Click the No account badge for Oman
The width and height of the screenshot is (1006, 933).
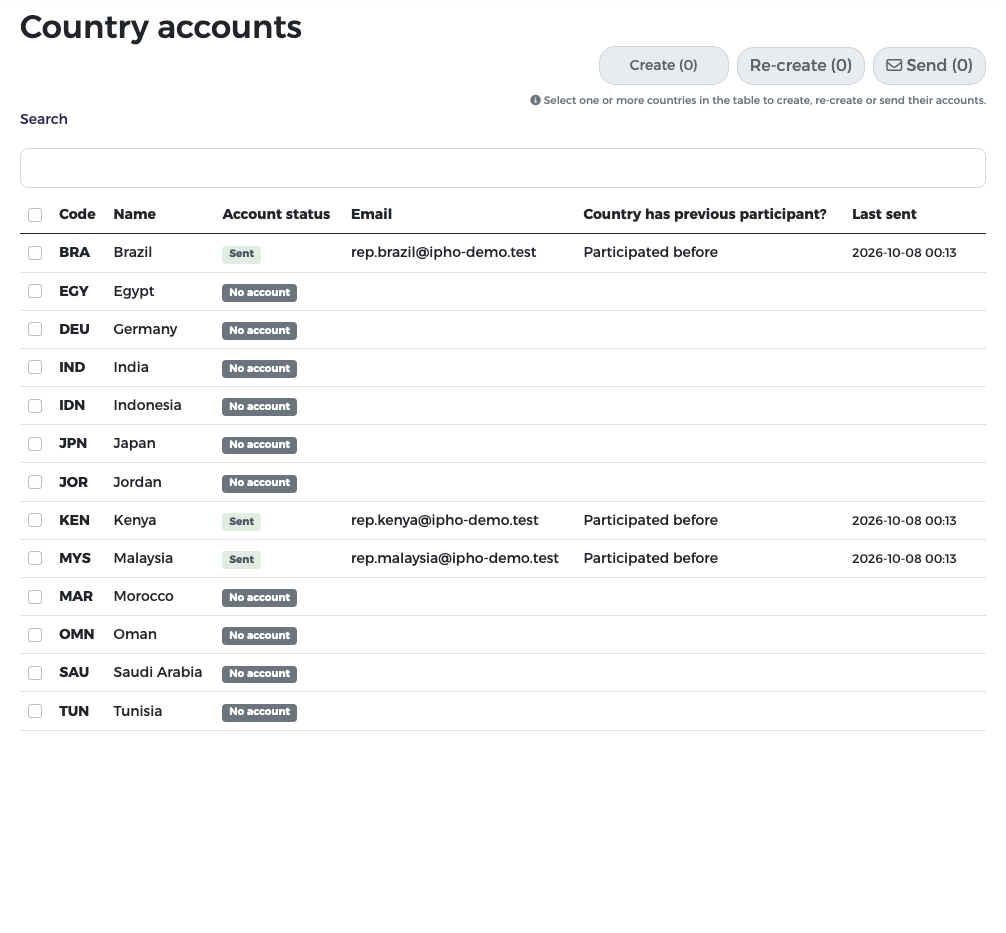pos(259,635)
